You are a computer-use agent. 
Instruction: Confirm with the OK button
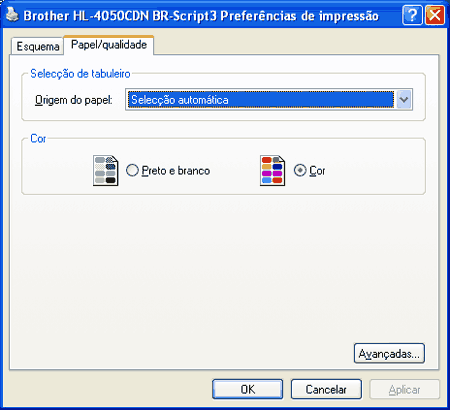pos(247,389)
